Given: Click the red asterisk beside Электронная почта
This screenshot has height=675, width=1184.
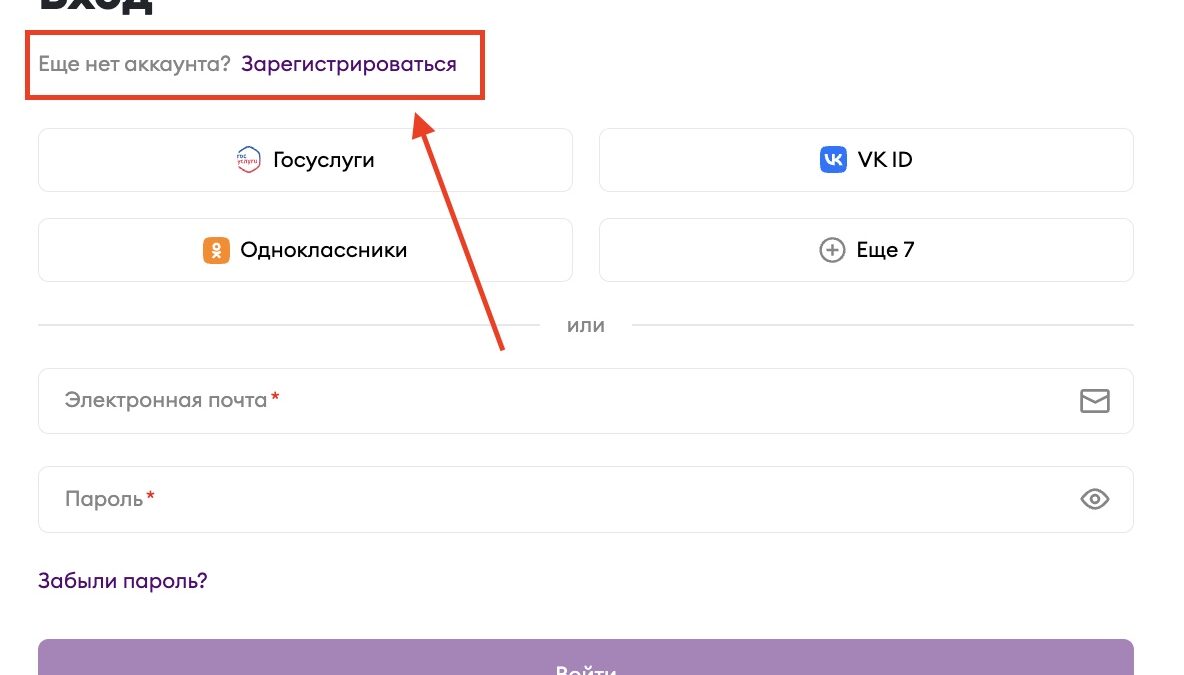Looking at the screenshot, I should point(275,398).
